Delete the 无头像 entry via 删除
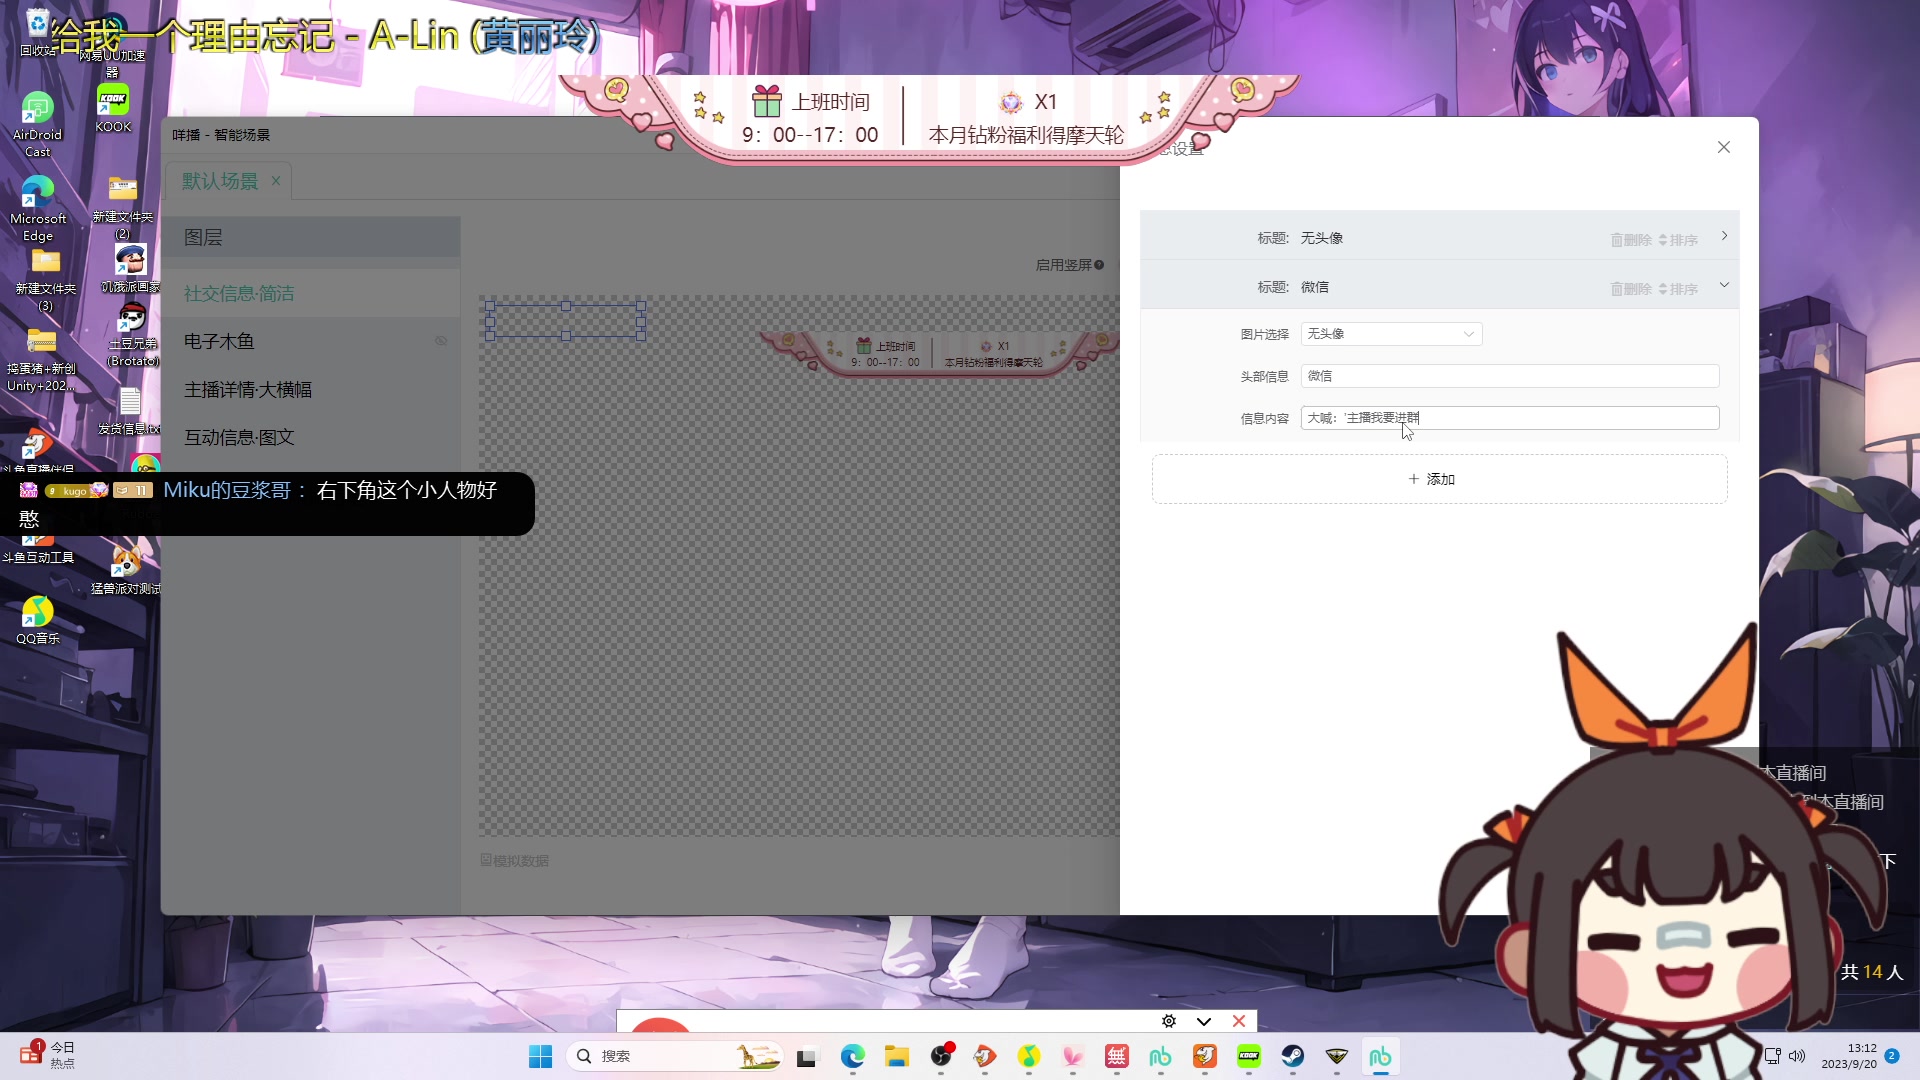The image size is (1920, 1080). pyautogui.click(x=1630, y=240)
